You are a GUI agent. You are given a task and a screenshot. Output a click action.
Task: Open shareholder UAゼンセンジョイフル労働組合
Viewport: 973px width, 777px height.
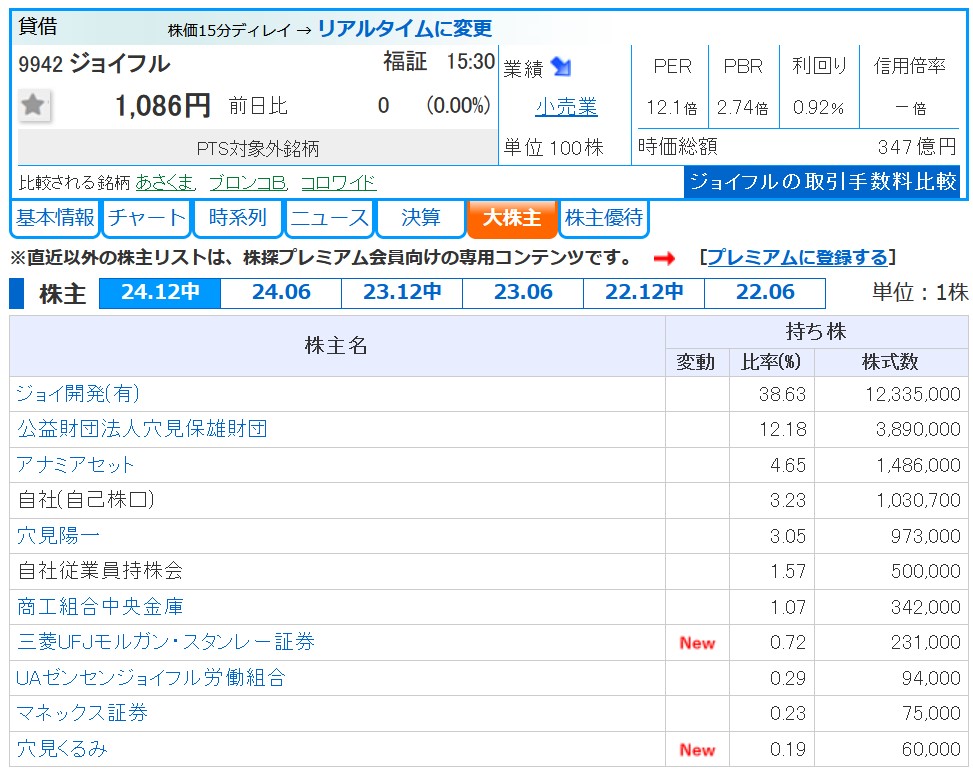click(151, 678)
